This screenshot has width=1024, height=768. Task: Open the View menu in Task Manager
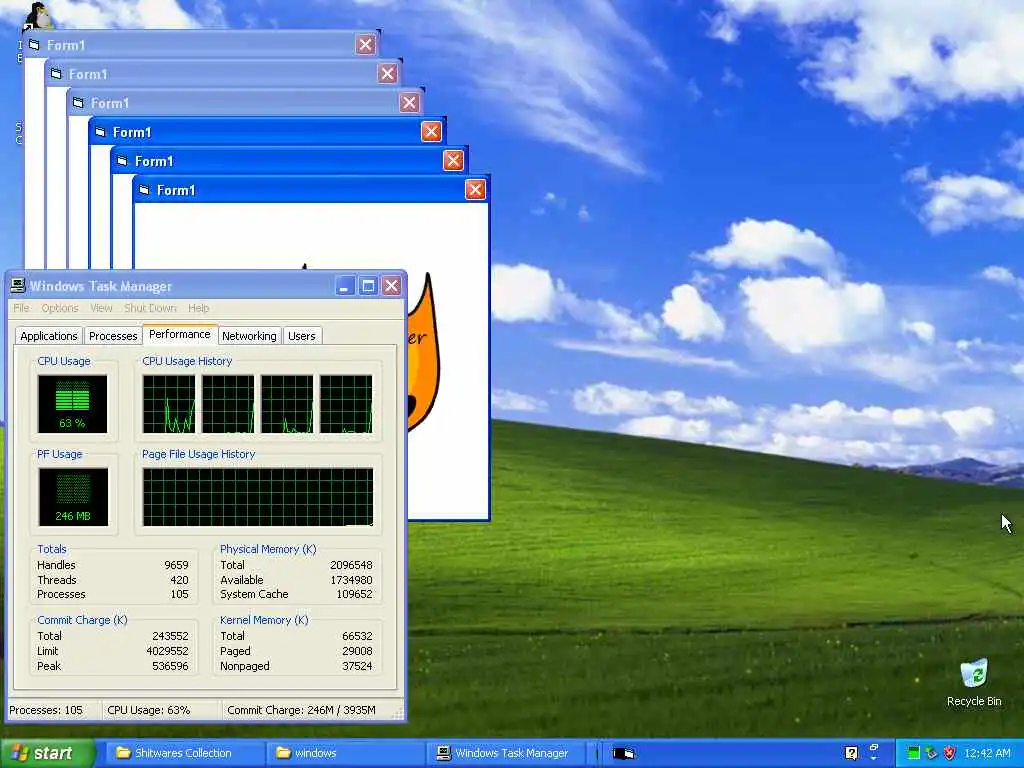coord(101,308)
